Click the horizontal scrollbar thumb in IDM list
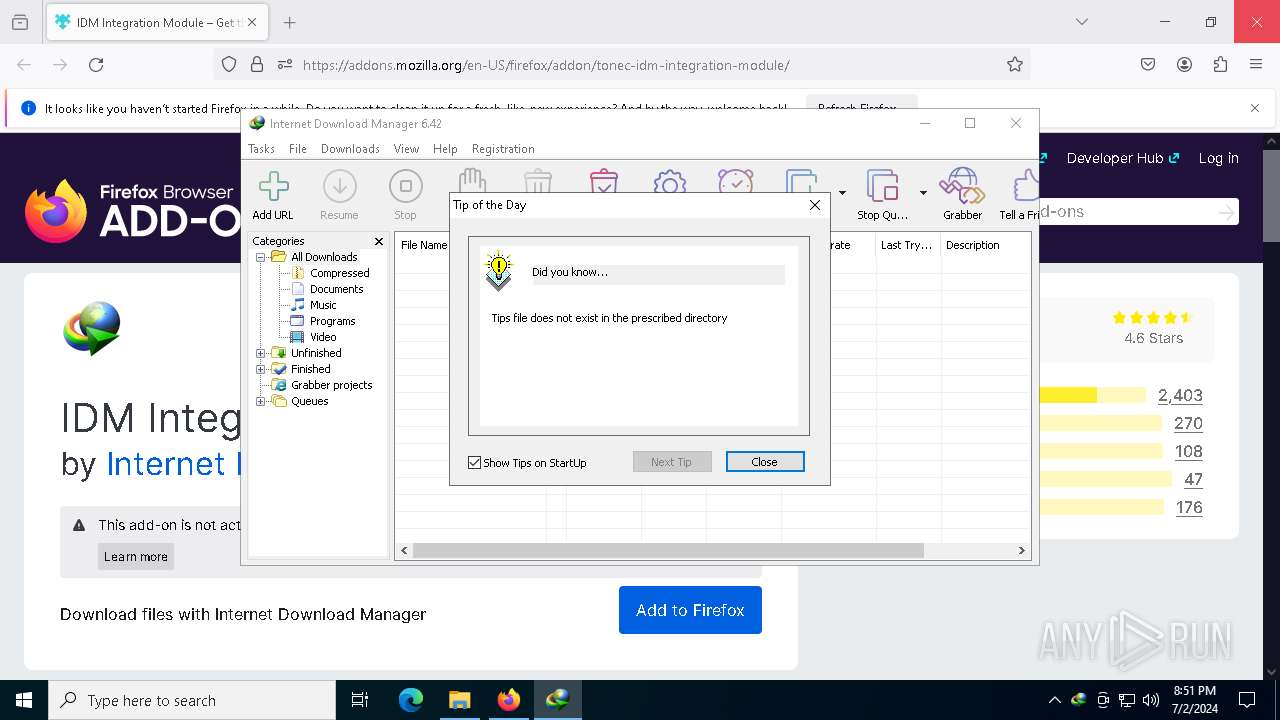 coord(668,550)
